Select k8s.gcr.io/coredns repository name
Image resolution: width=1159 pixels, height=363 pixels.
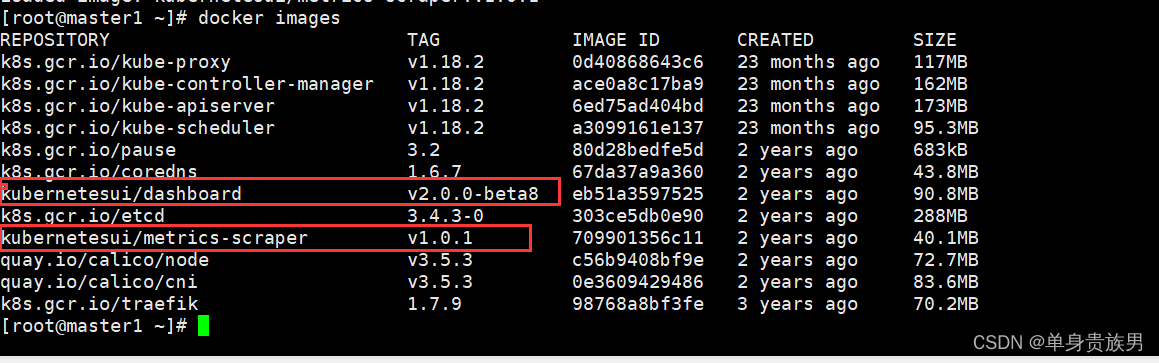(x=99, y=172)
